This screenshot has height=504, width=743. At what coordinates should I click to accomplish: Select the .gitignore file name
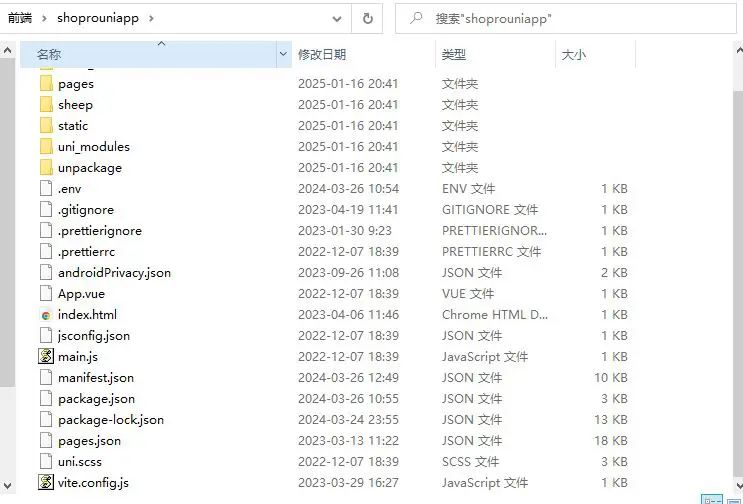point(86,209)
